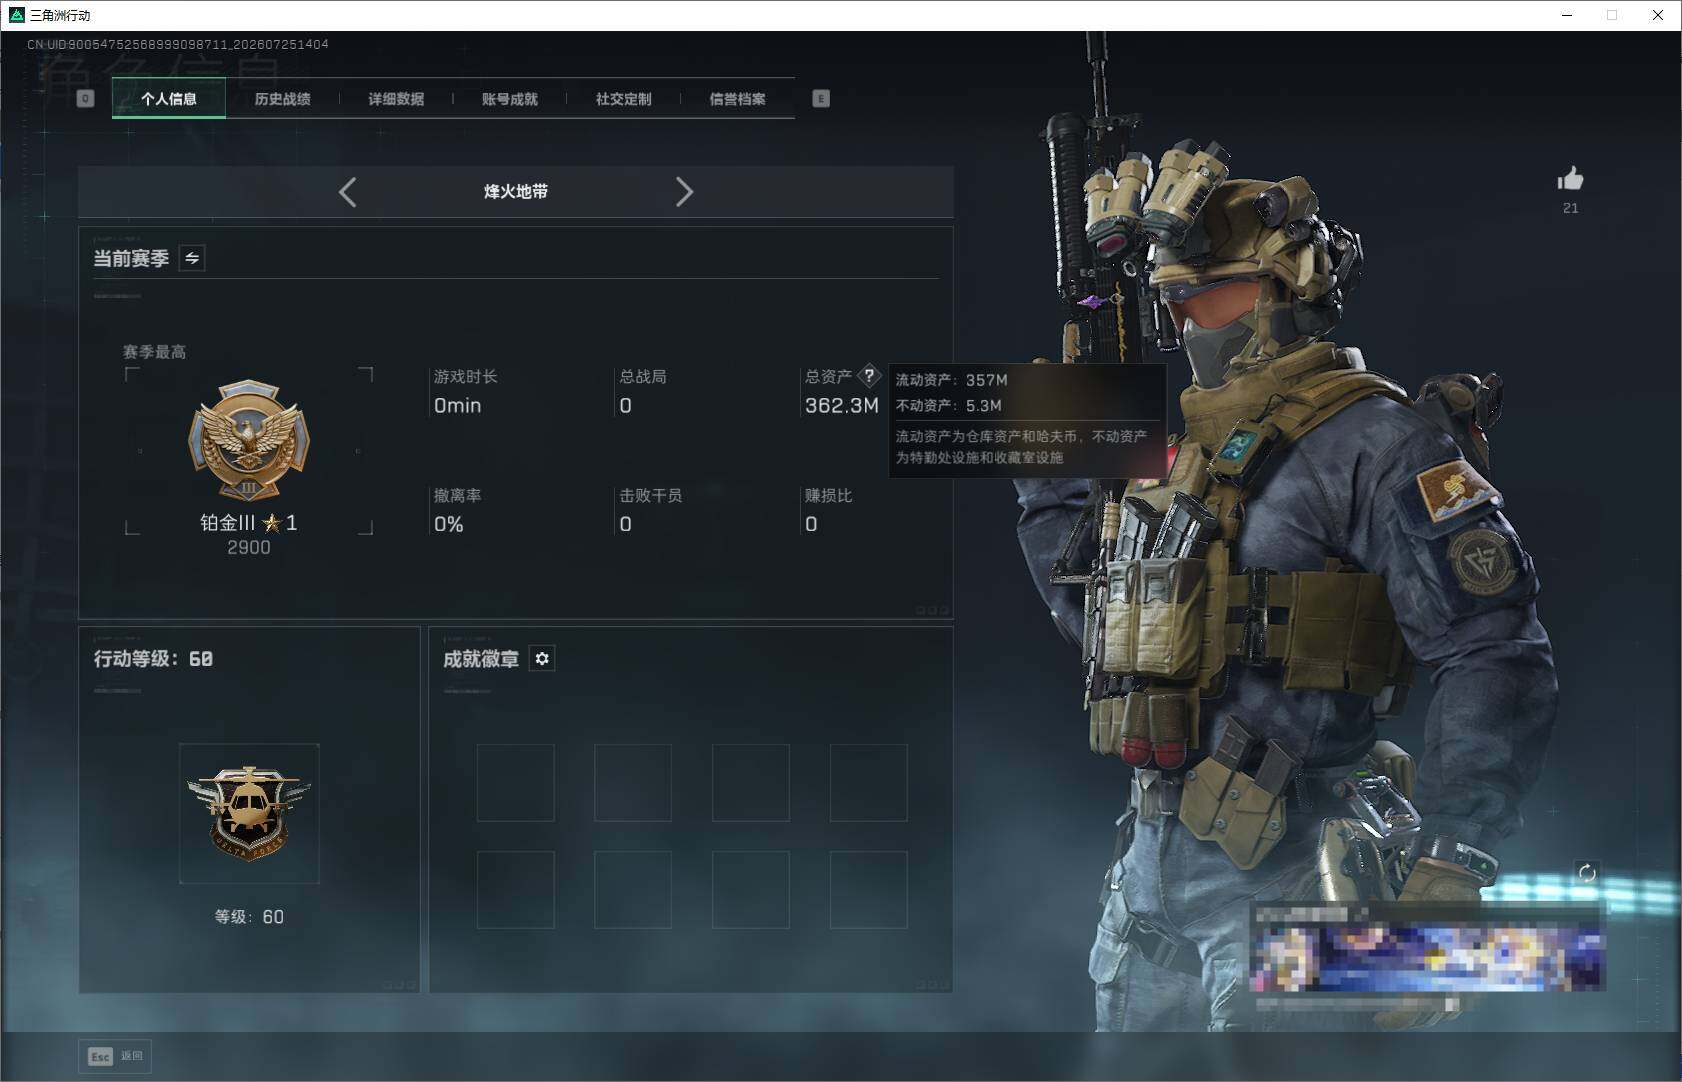The width and height of the screenshot is (1682, 1082).
Task: Click the 当前赛季 heading
Action: (131, 258)
